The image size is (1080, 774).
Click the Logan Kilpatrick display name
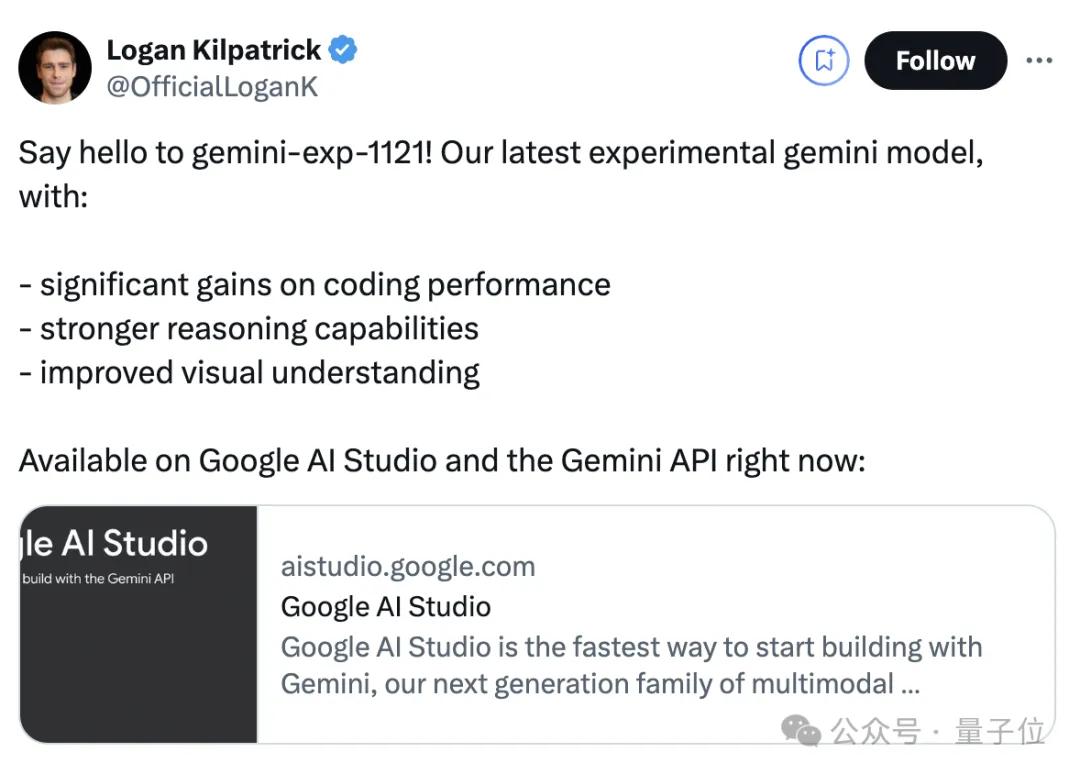[x=213, y=50]
